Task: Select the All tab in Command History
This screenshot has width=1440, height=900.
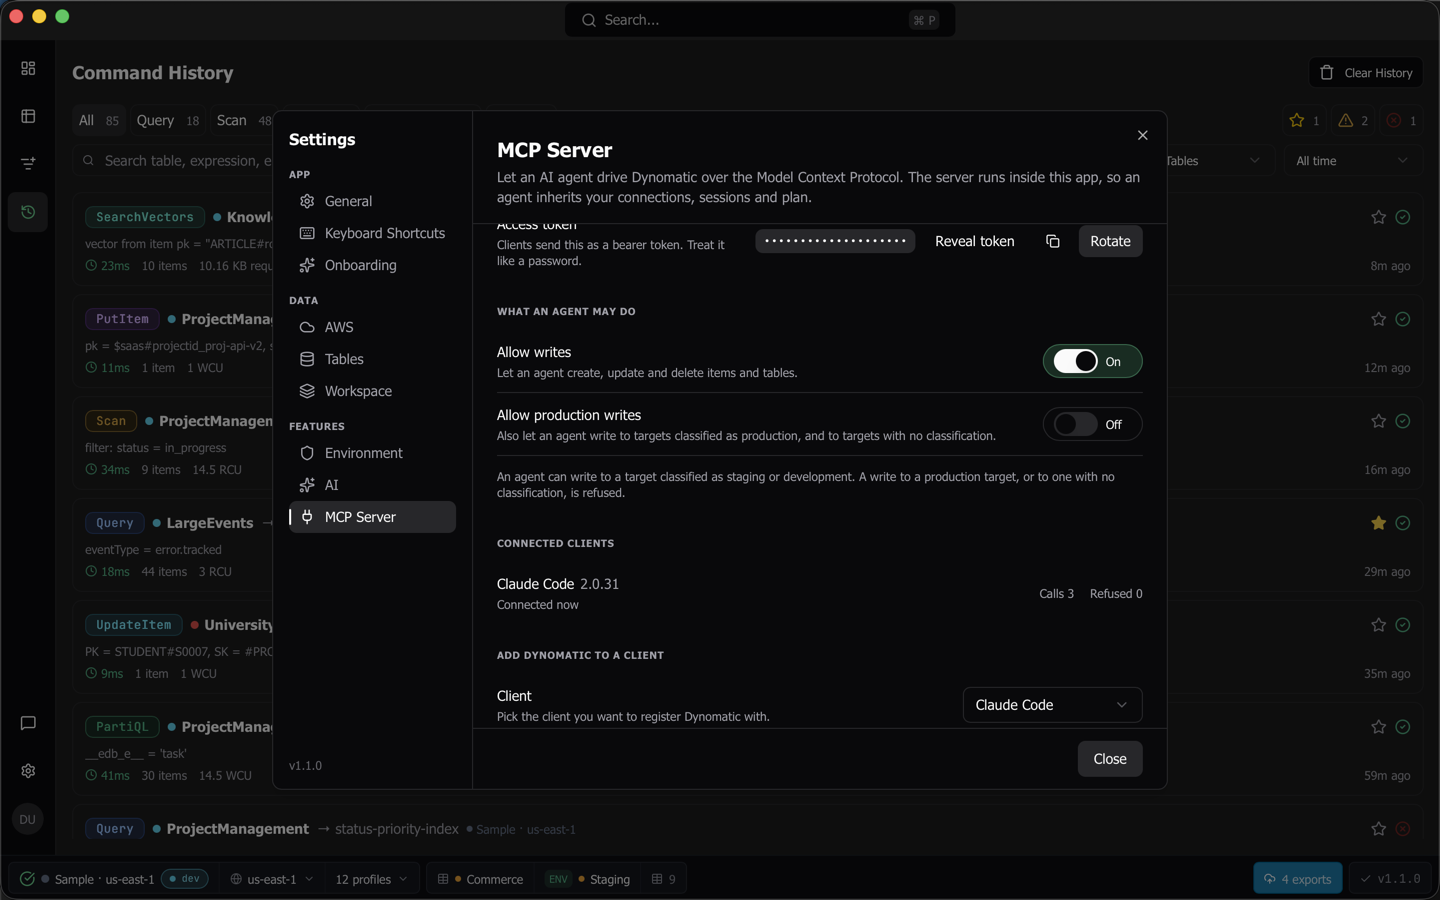Action: (99, 120)
